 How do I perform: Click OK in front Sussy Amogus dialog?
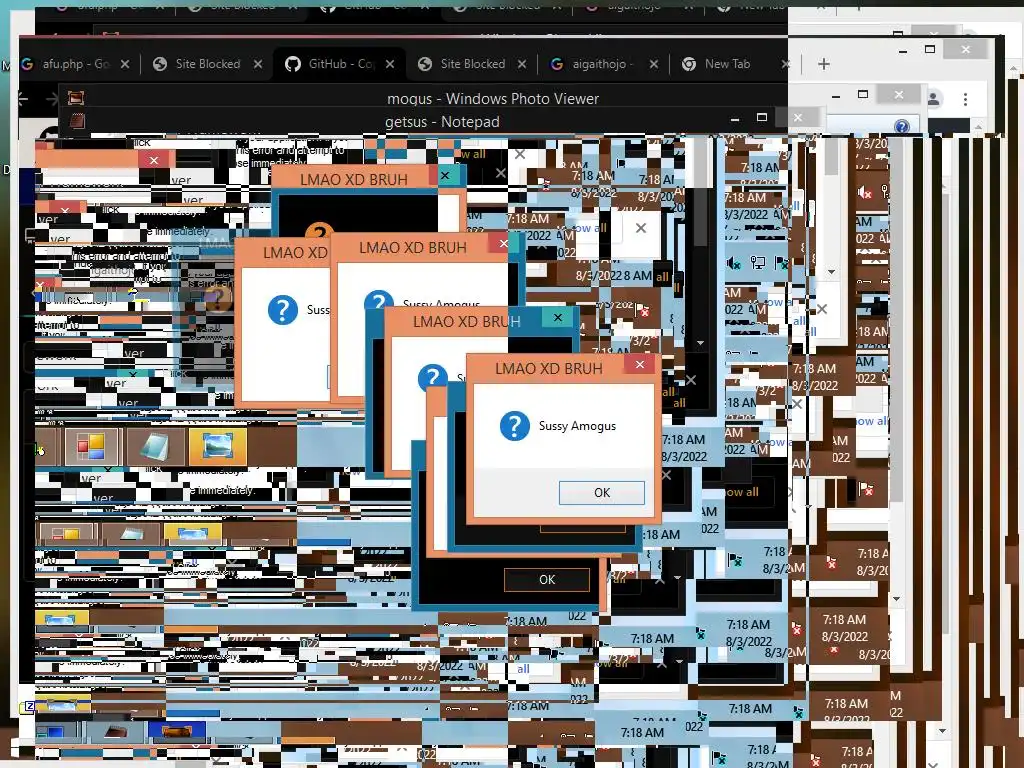601,492
